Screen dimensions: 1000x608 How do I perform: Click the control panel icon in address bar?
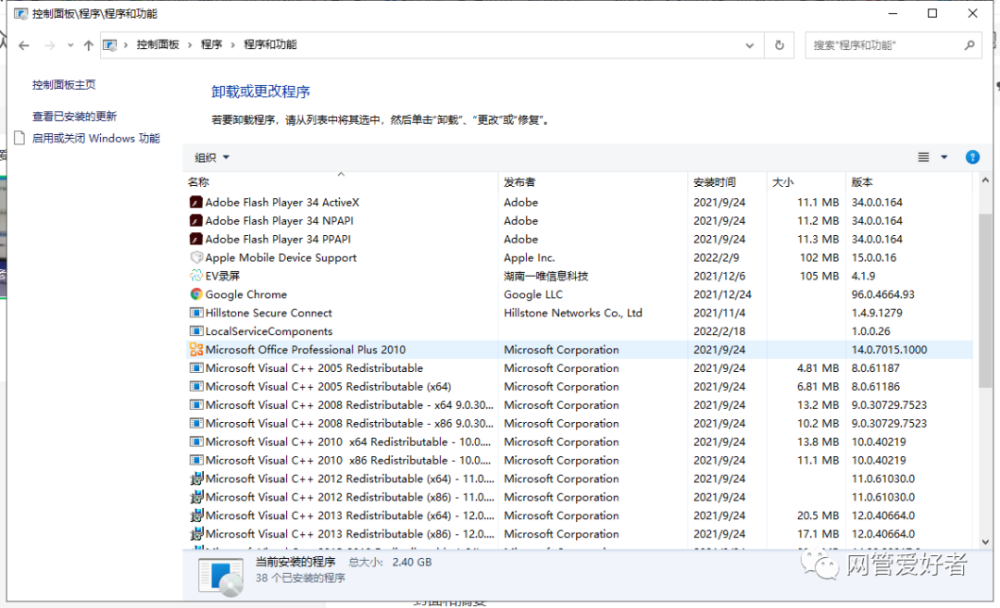[110, 45]
